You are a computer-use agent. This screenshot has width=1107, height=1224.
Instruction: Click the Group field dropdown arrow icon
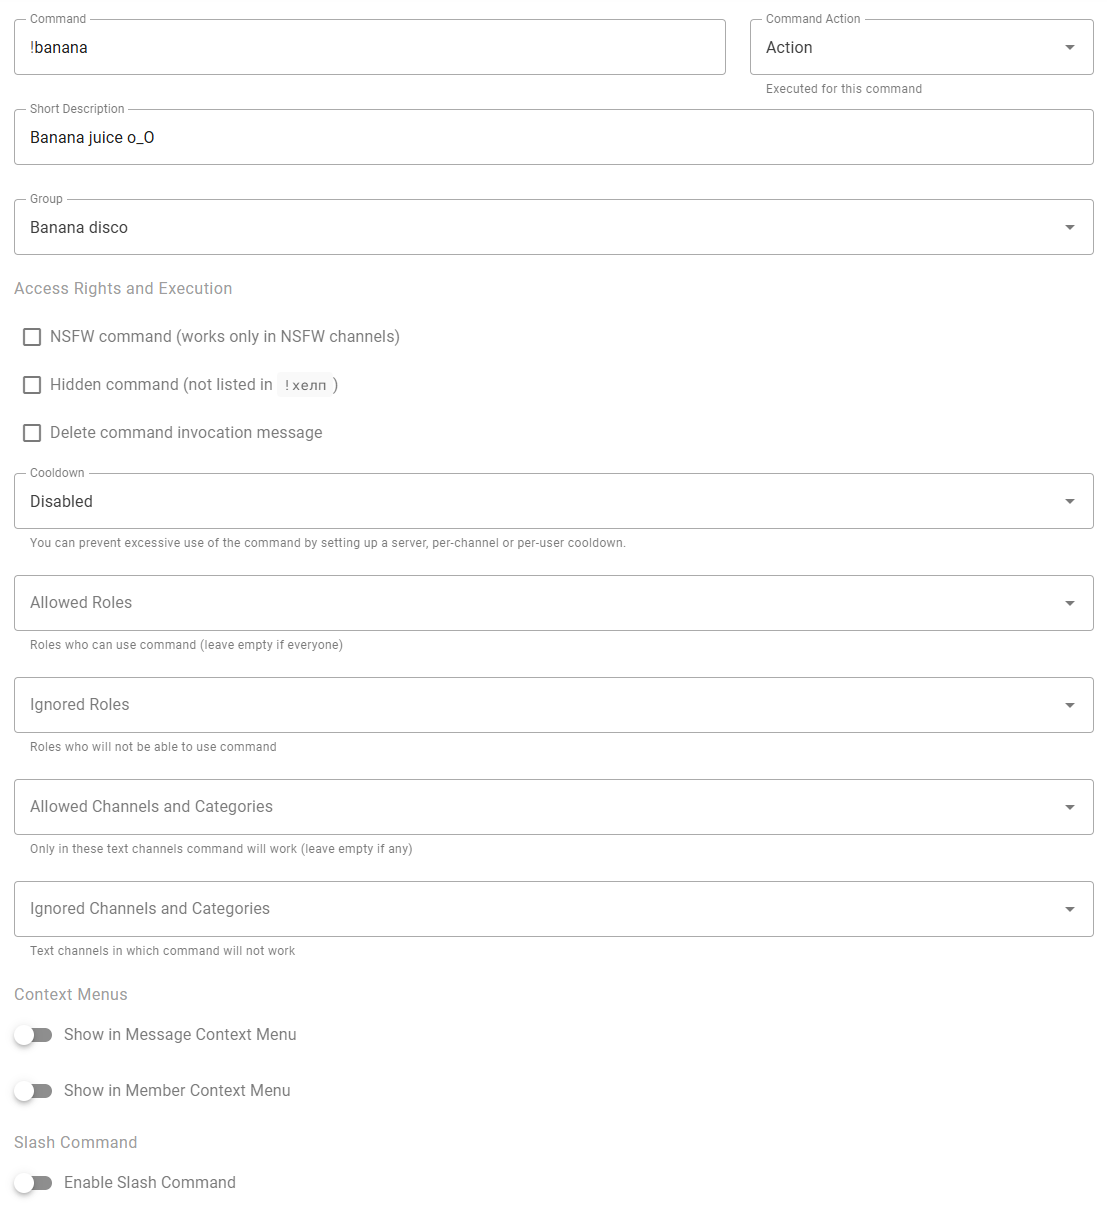point(1070,228)
